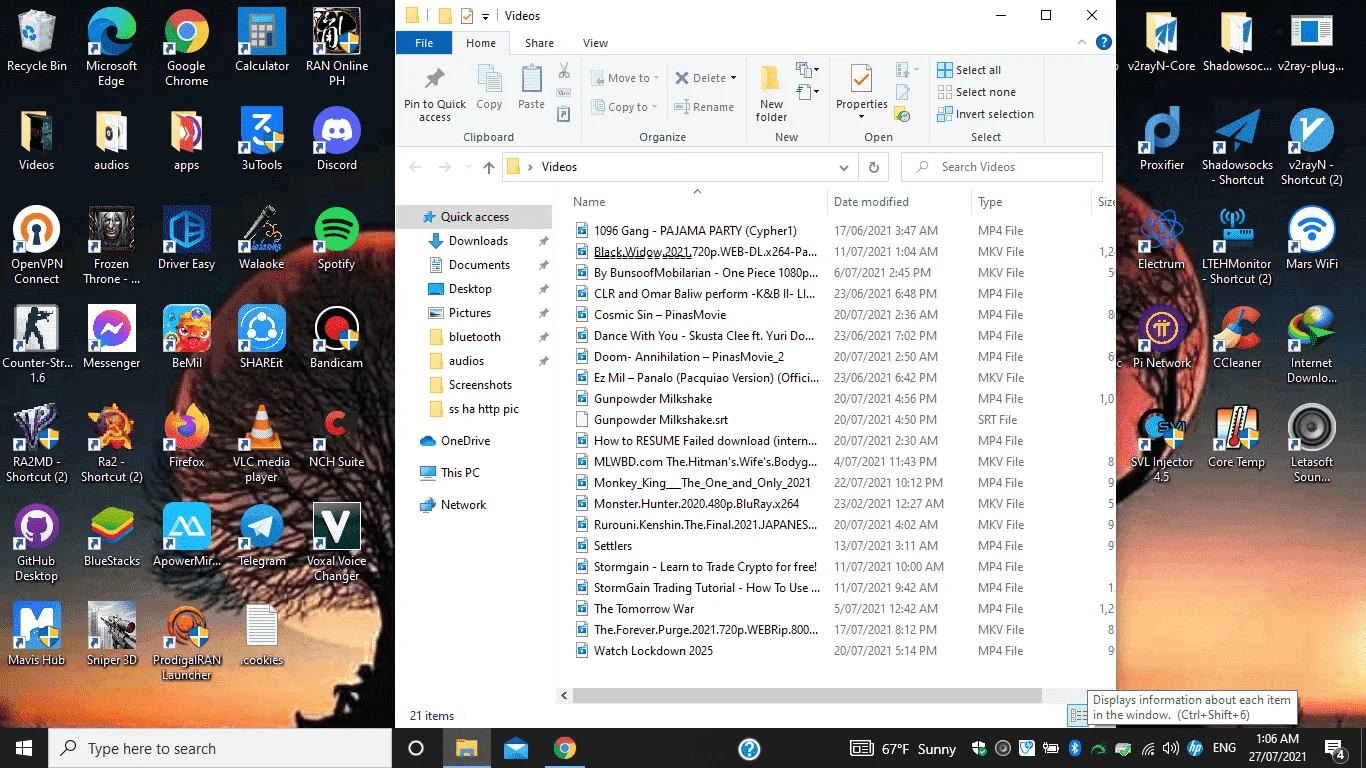Select the file "Watch Lockdown 2025"

[x=653, y=651]
